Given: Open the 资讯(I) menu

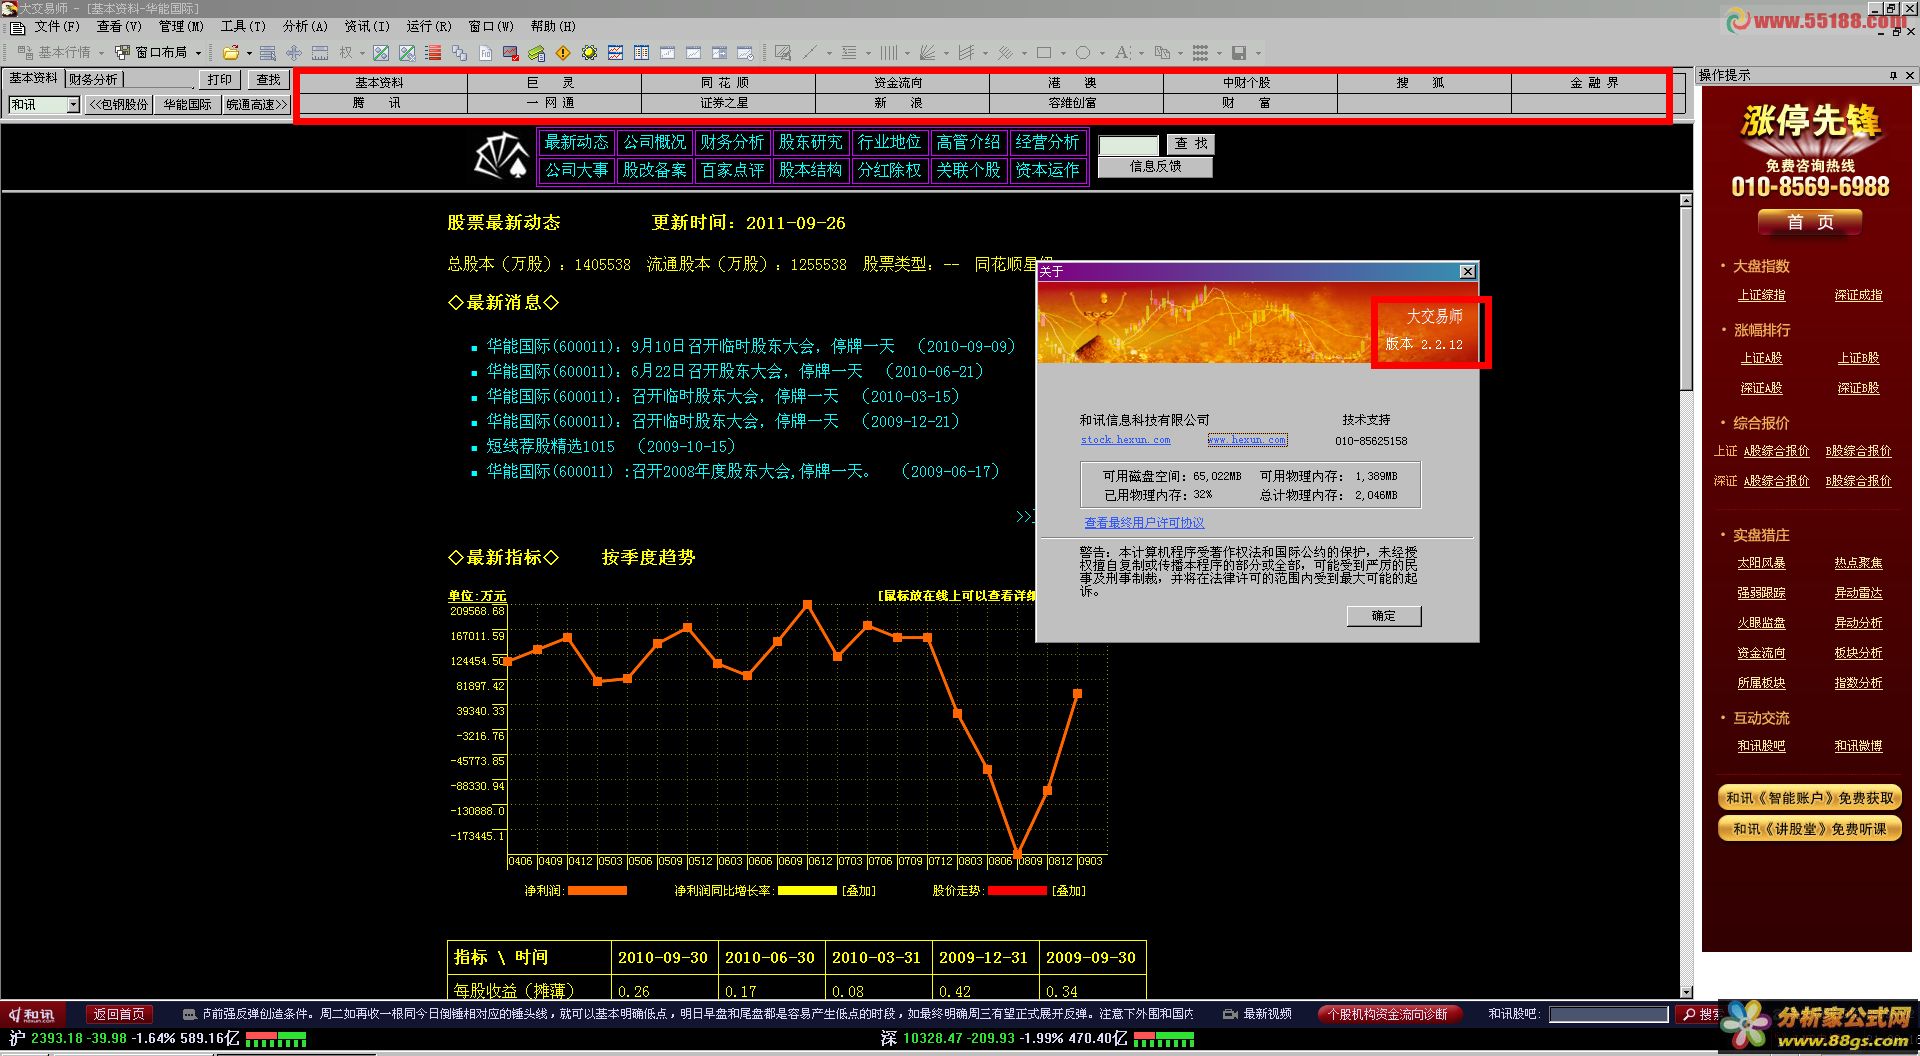Looking at the screenshot, I should (367, 26).
